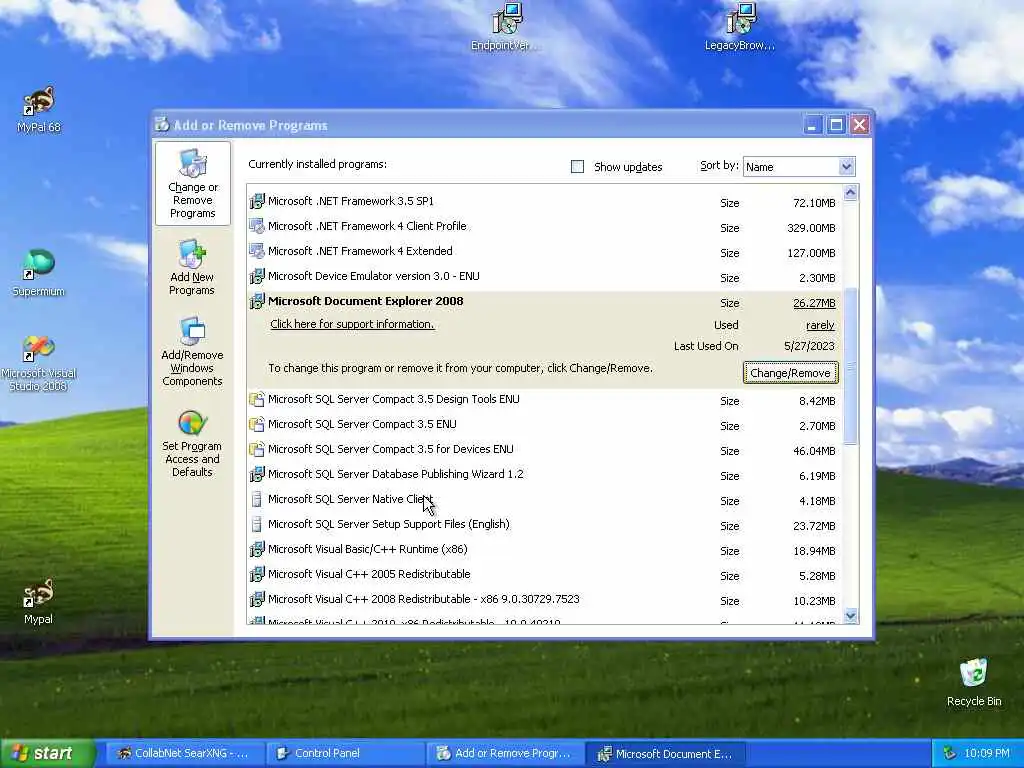Viewport: 1024px width, 768px height.
Task: Click icon of Microsoft Device Emulator 3.0
Action: point(257,276)
